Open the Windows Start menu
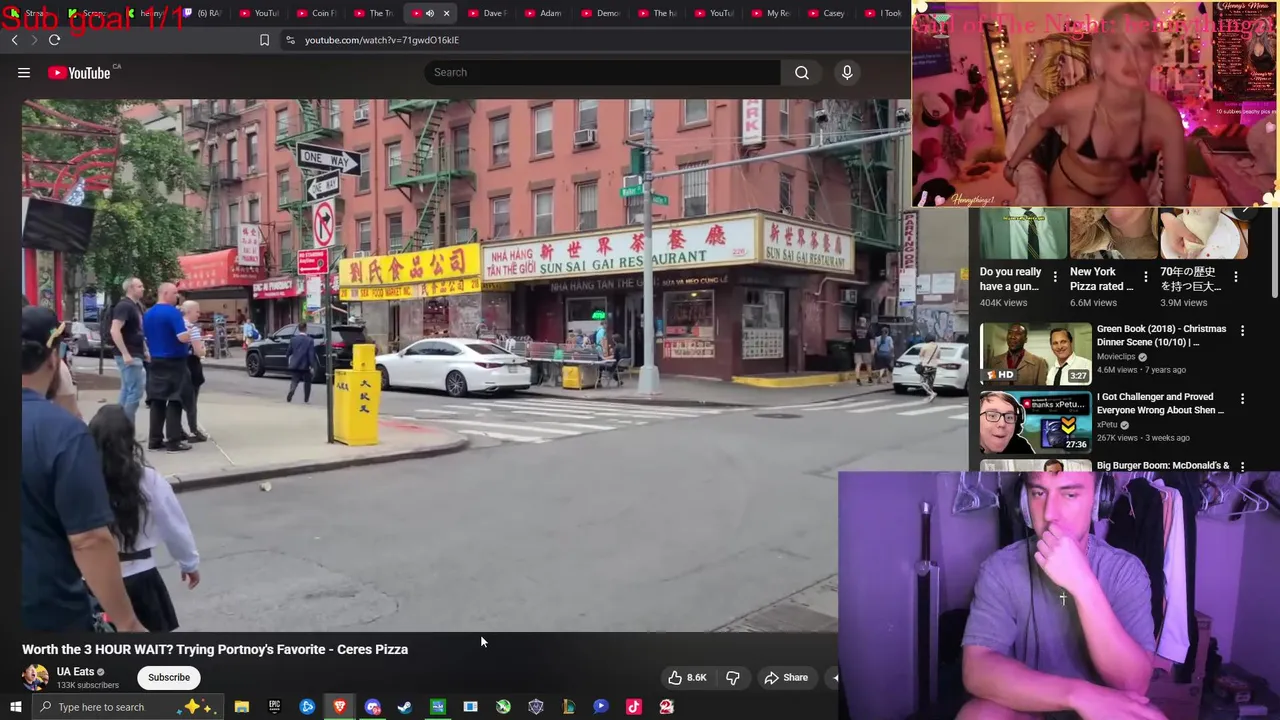The height and width of the screenshot is (720, 1280). [15, 707]
